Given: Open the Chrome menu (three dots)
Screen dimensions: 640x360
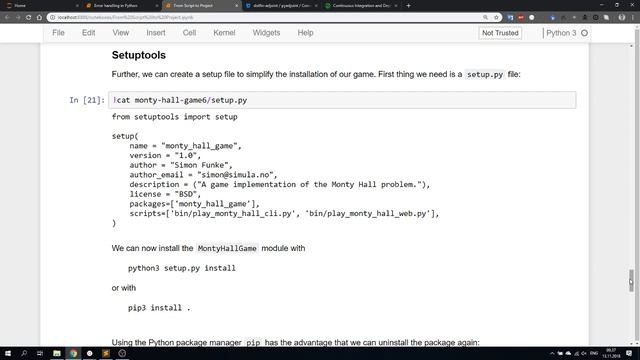Looking at the screenshot, I should (633, 18).
